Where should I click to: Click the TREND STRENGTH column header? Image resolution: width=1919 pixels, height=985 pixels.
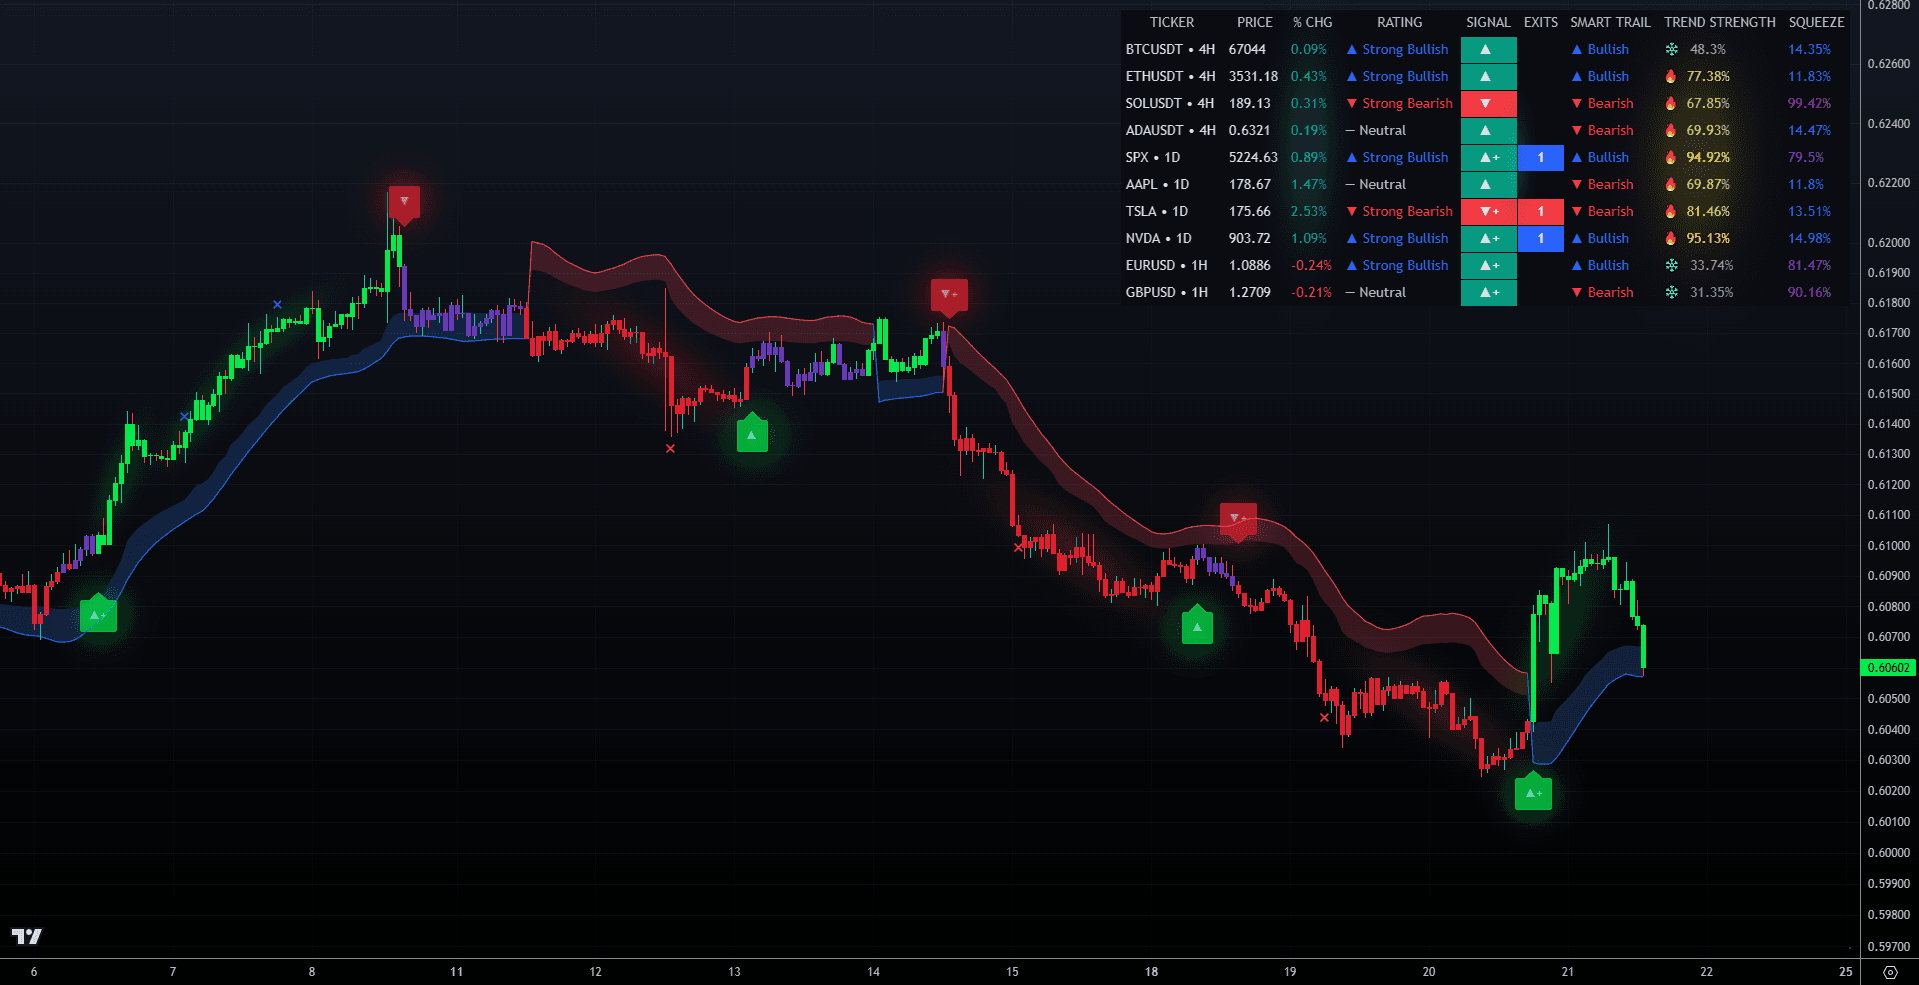point(1719,22)
